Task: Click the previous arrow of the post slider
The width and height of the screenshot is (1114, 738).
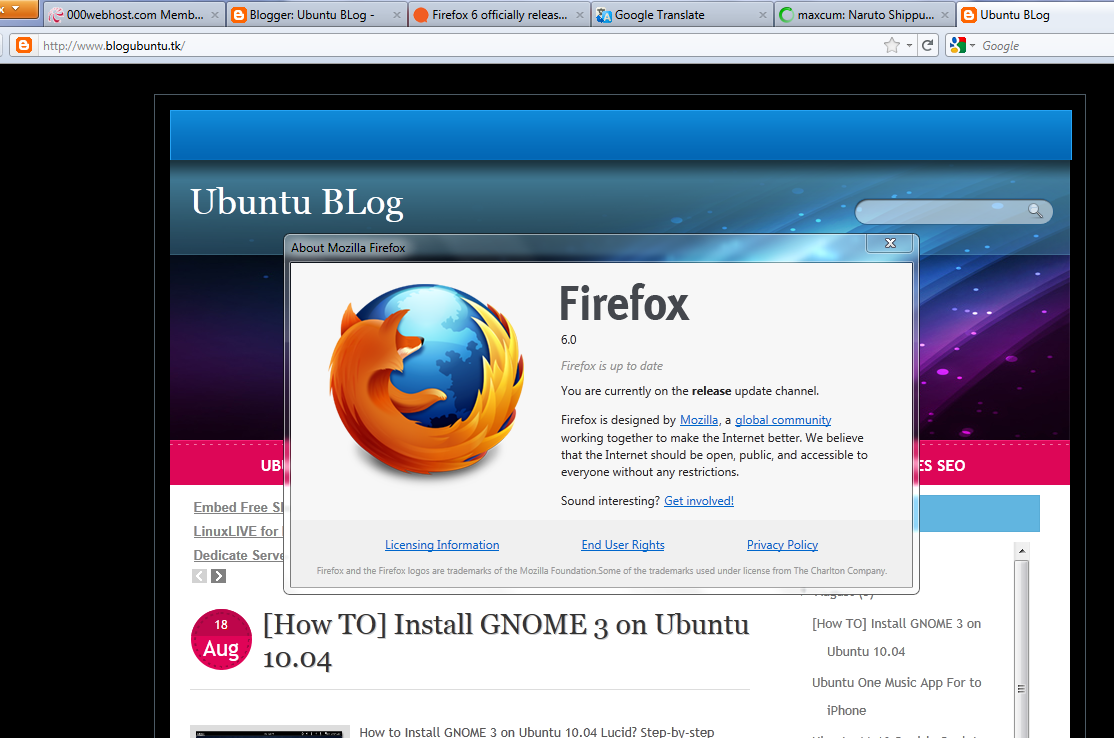Action: point(200,576)
